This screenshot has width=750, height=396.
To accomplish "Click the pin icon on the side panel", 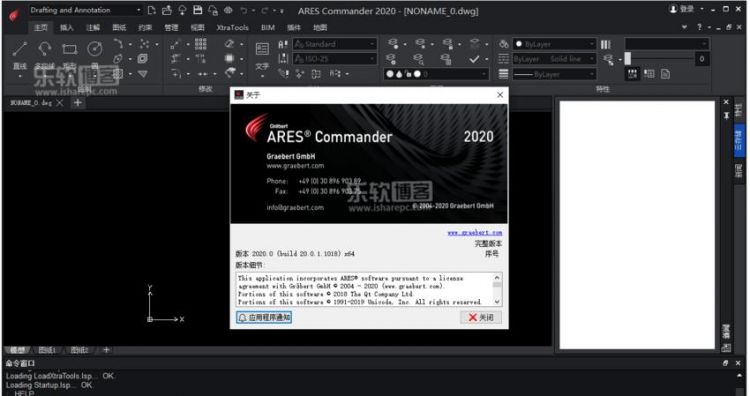I will click(726, 116).
